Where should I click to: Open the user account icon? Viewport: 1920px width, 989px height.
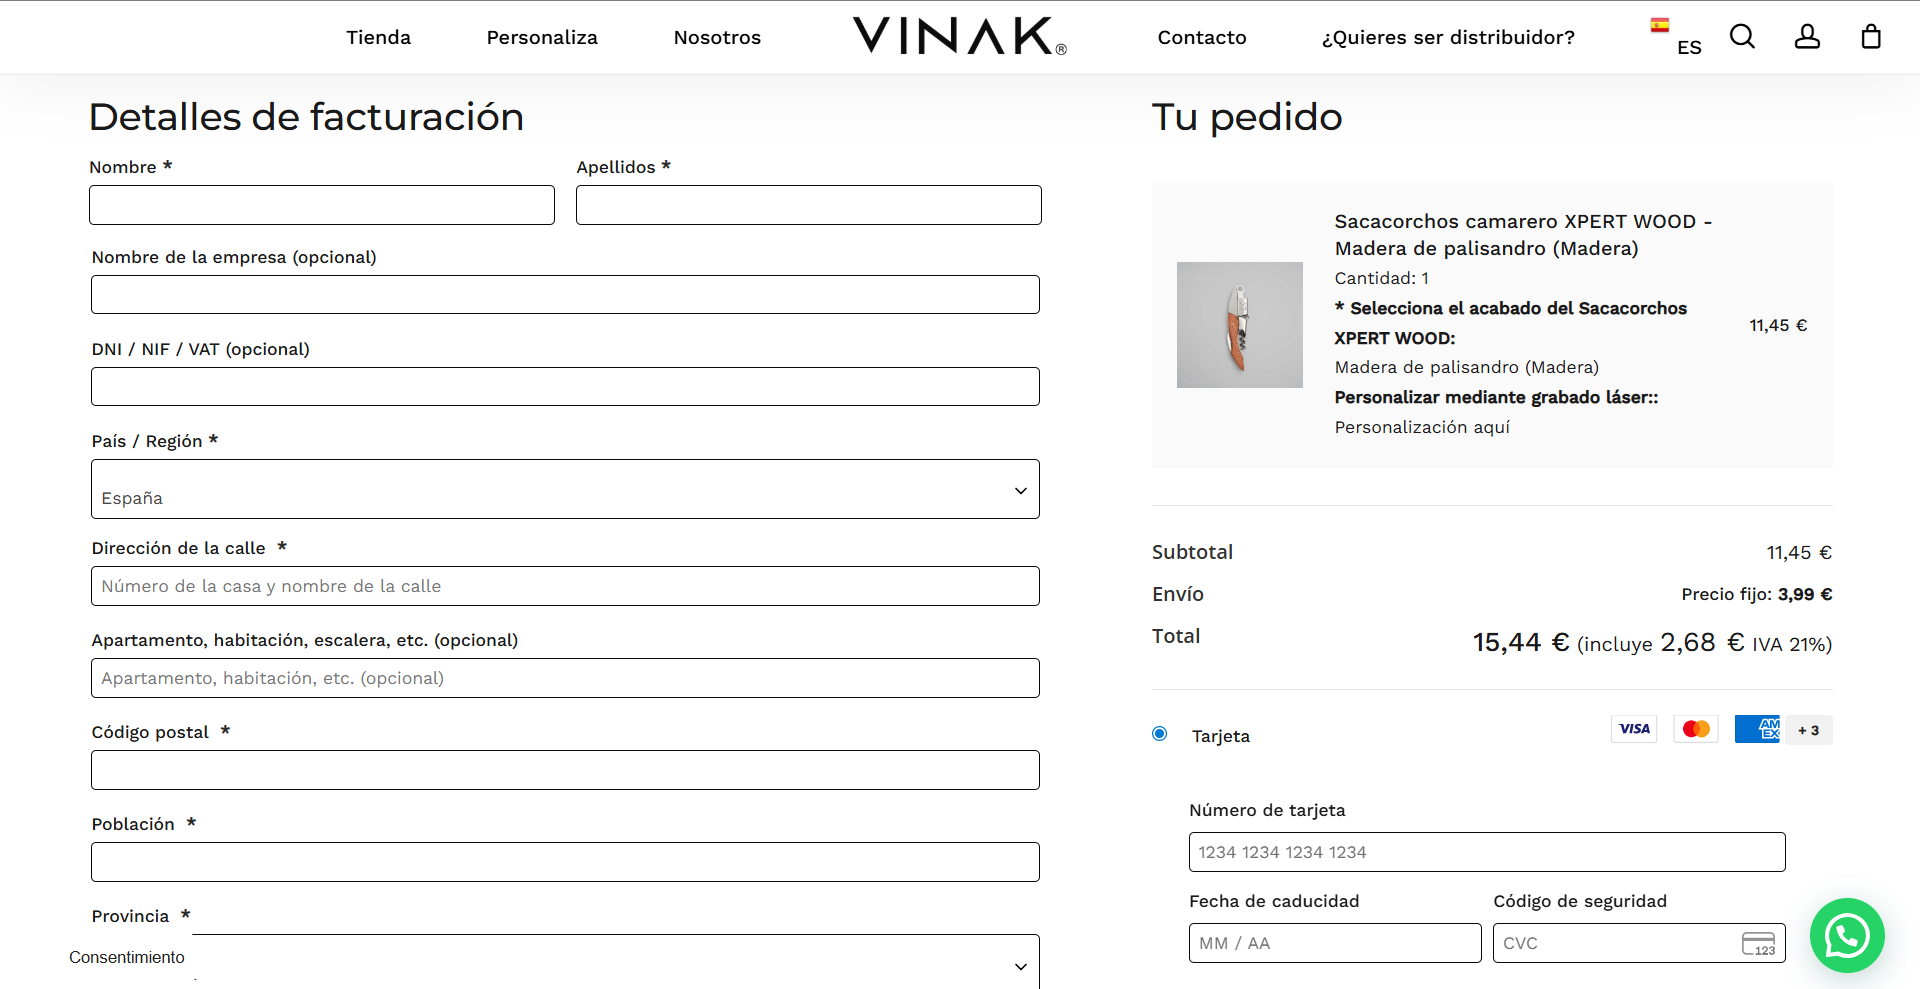(1807, 37)
